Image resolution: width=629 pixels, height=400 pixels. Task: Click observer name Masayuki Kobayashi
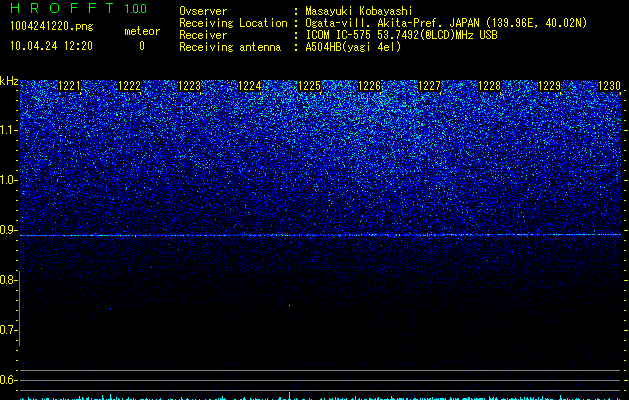pos(359,11)
